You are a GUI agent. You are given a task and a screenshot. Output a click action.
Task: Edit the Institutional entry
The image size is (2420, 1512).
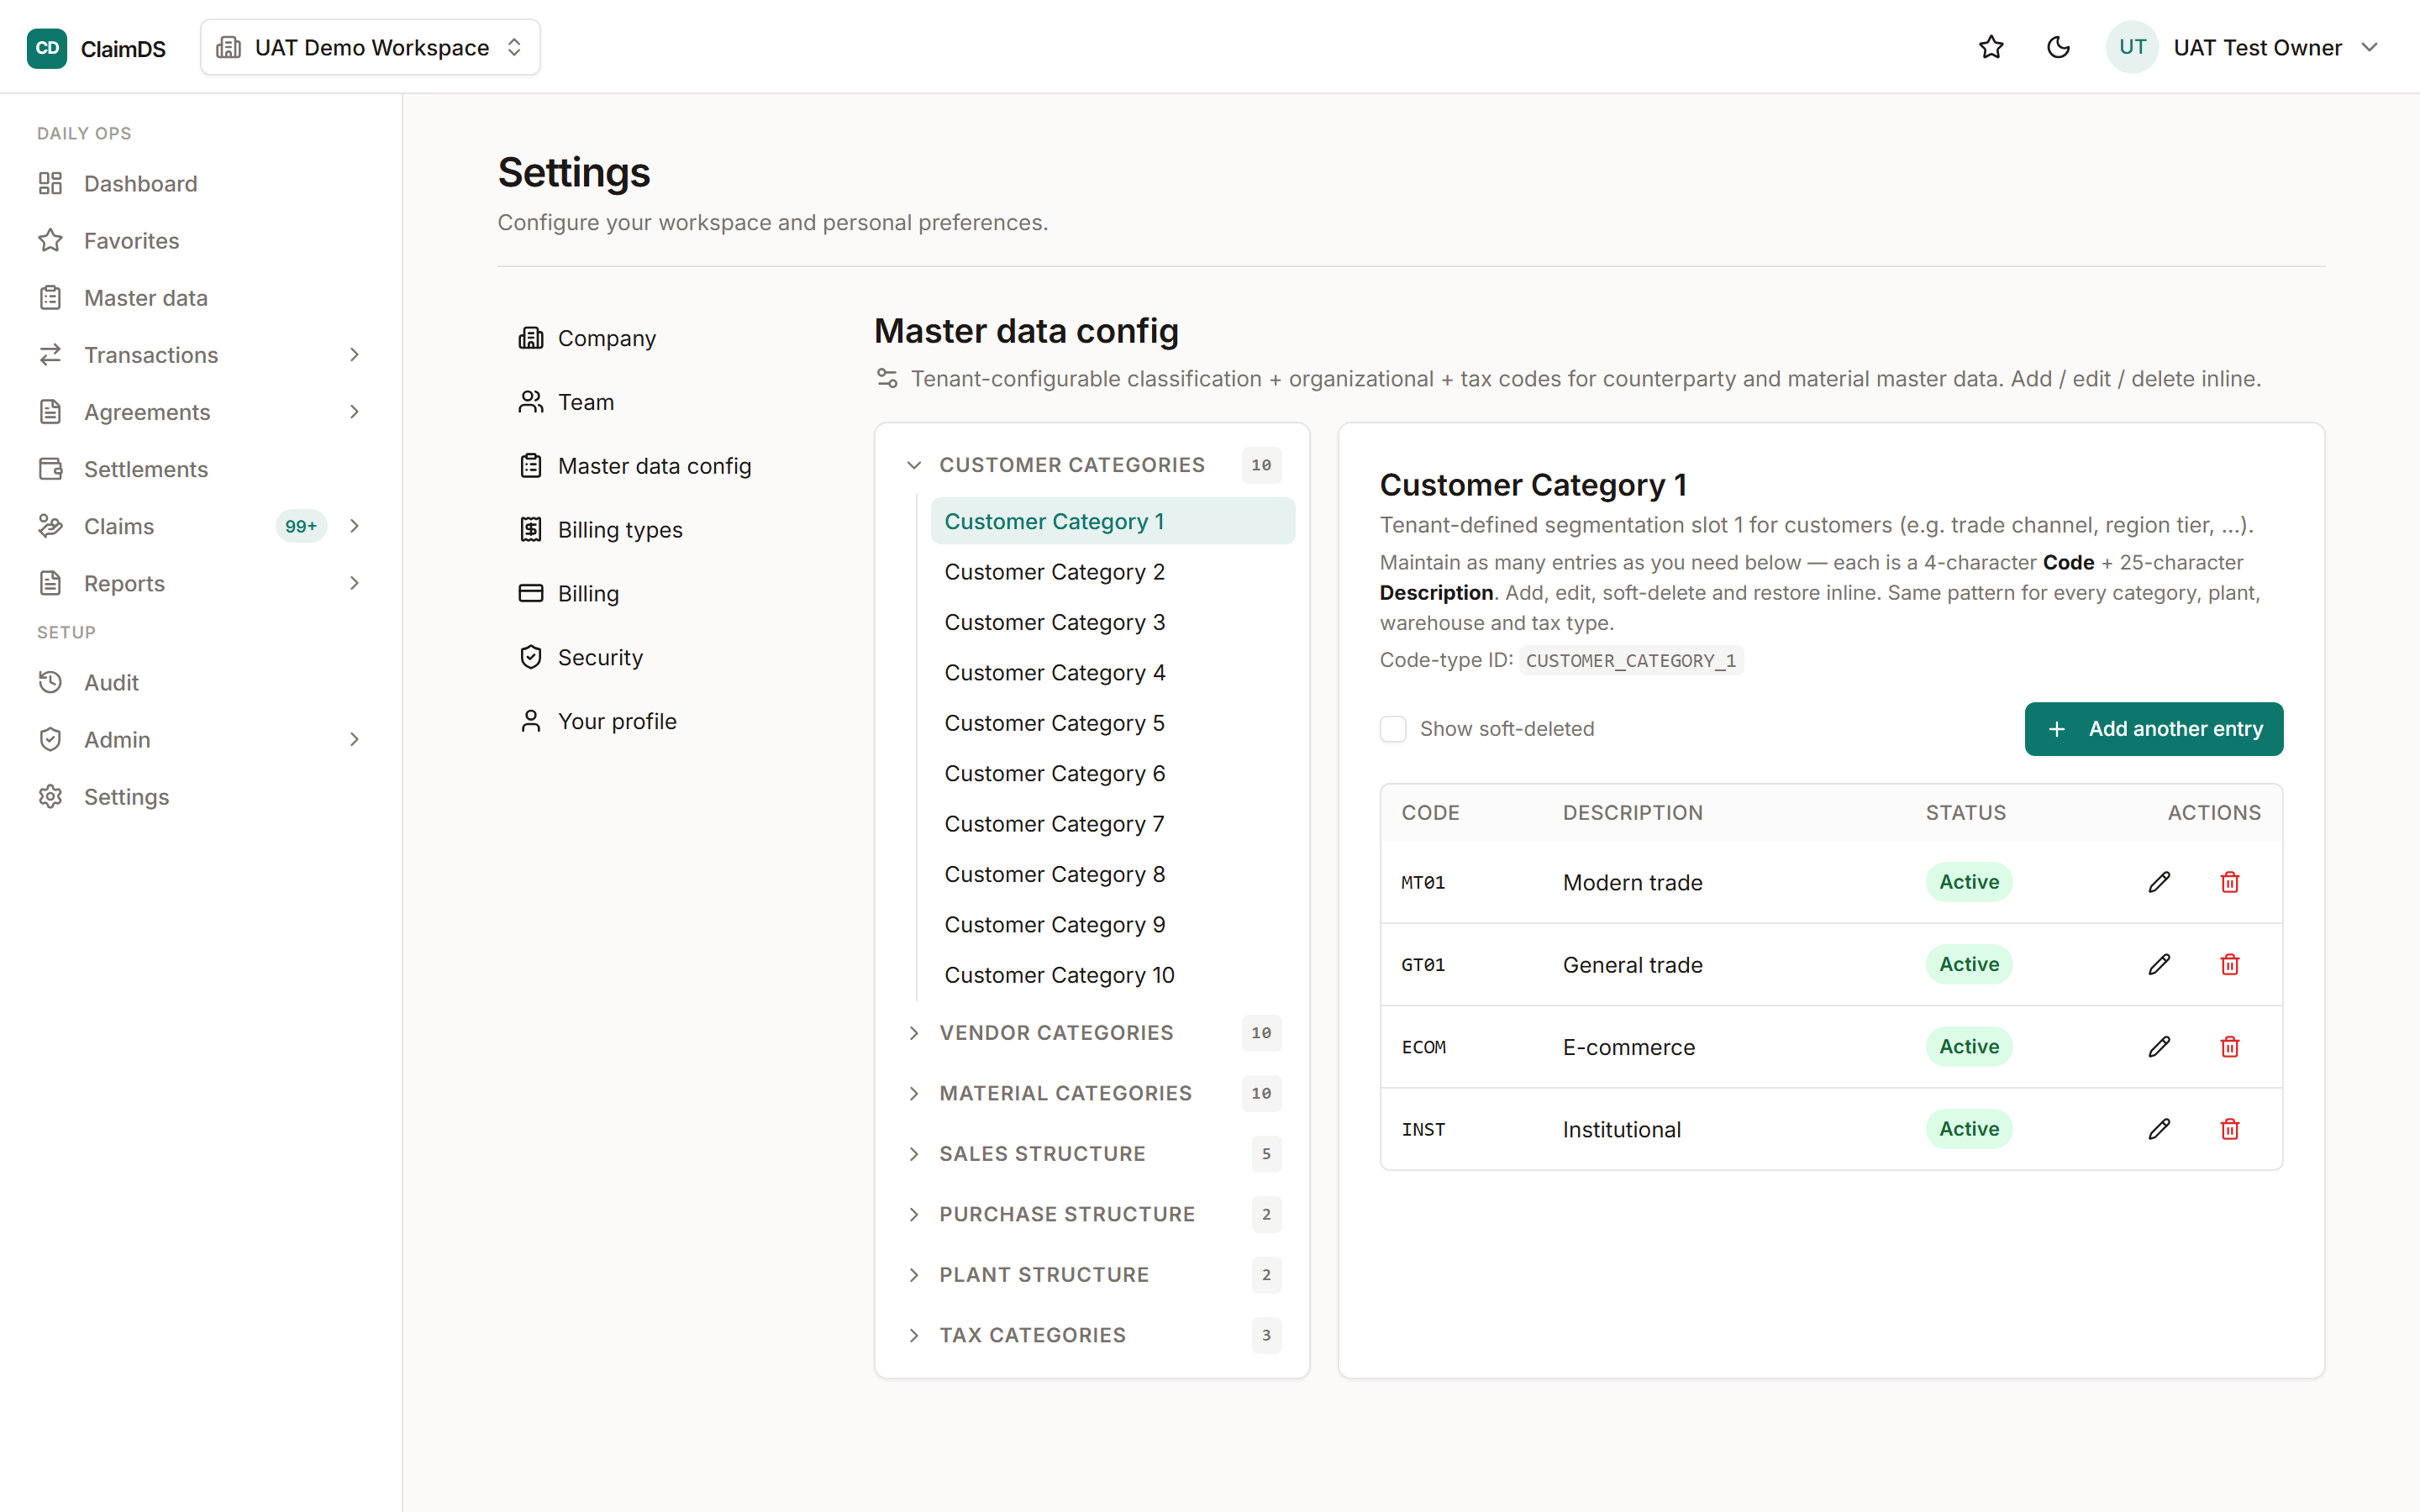coord(2159,1129)
